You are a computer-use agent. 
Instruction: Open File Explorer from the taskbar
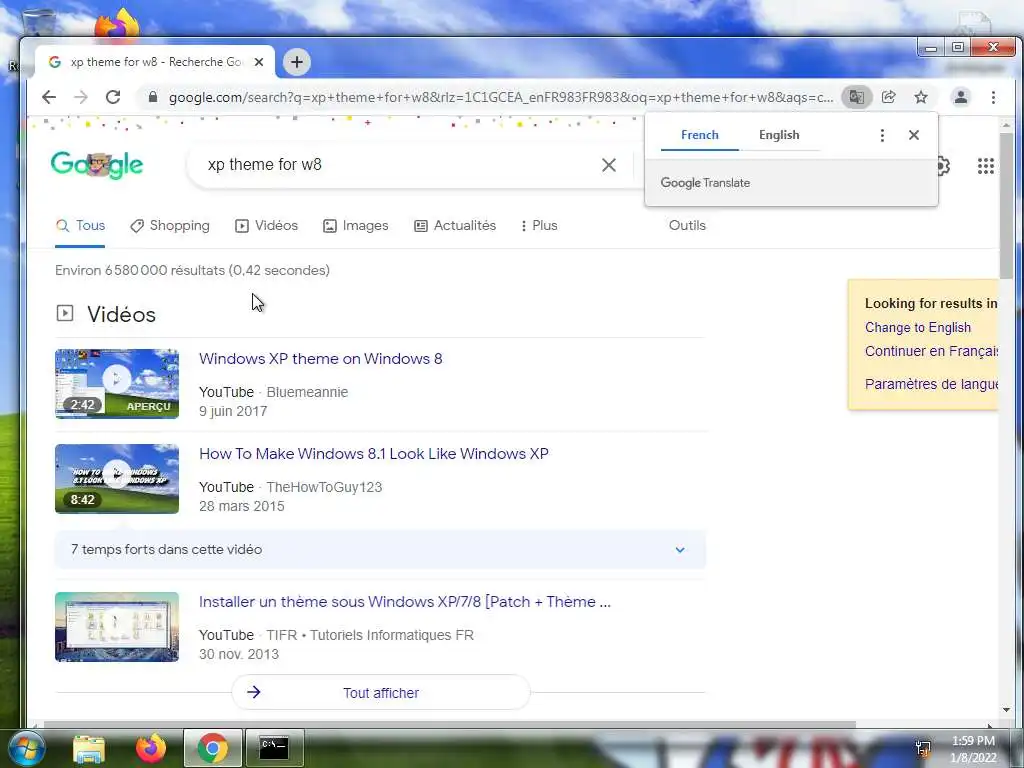pos(89,748)
